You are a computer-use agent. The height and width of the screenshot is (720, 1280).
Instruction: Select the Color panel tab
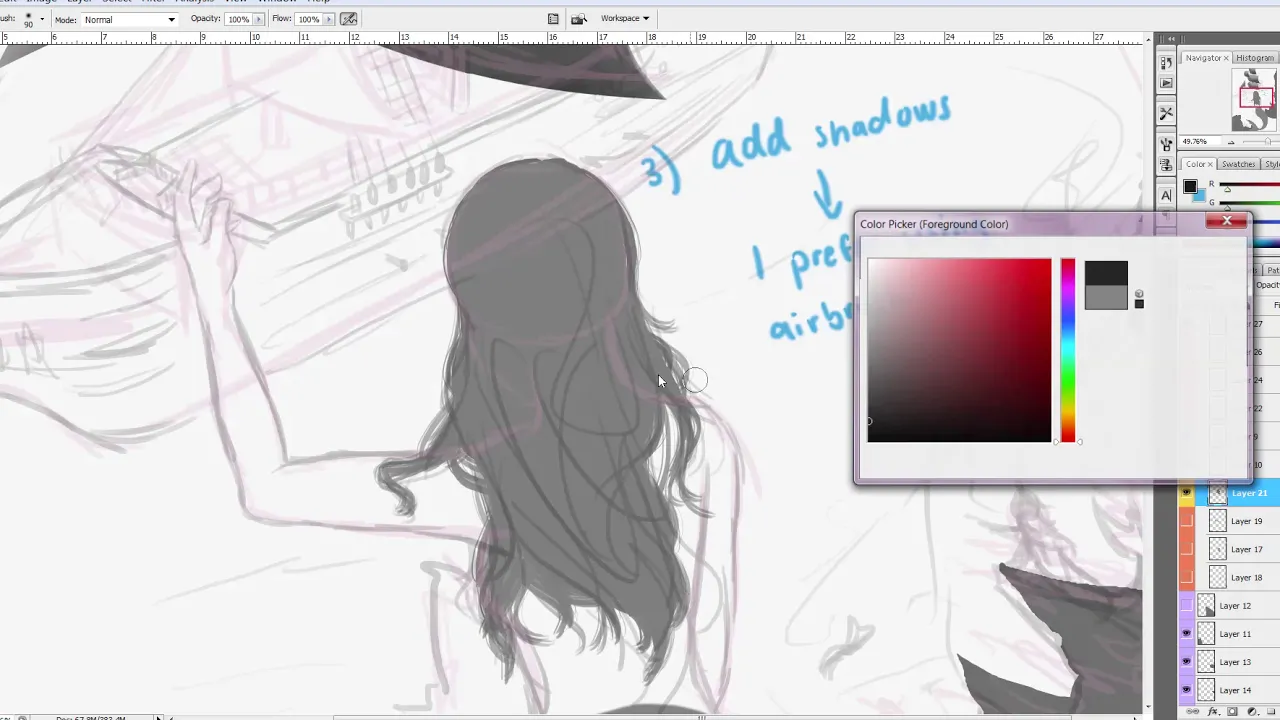click(x=1196, y=164)
